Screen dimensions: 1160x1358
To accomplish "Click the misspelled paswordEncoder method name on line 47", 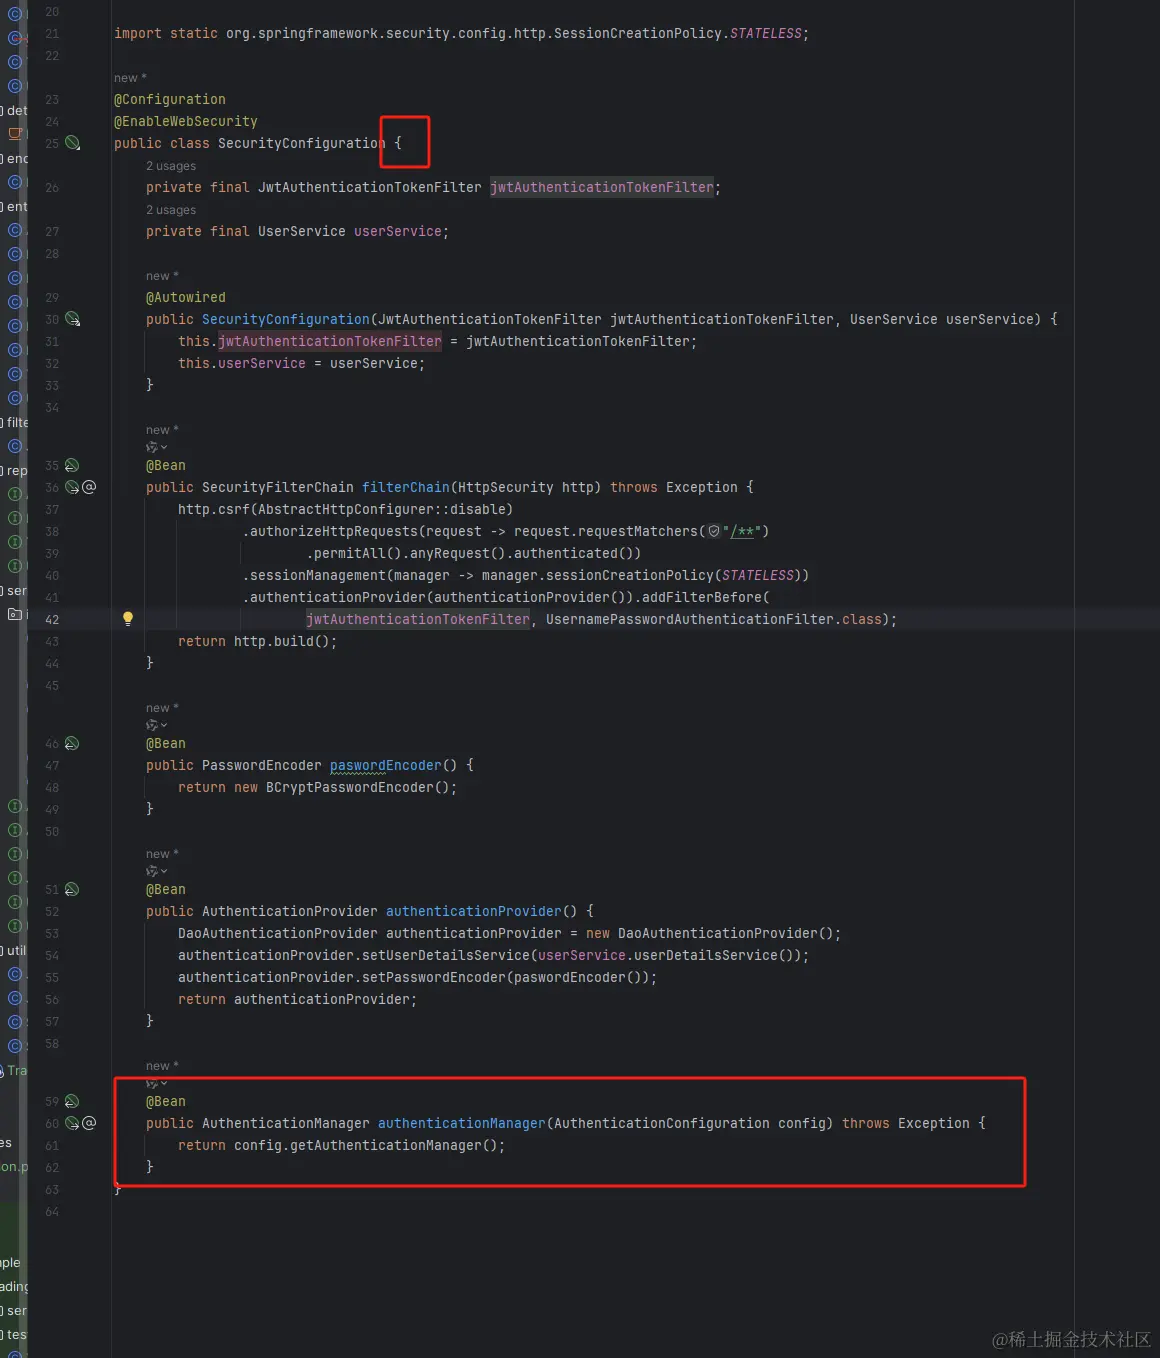I will tap(386, 765).
